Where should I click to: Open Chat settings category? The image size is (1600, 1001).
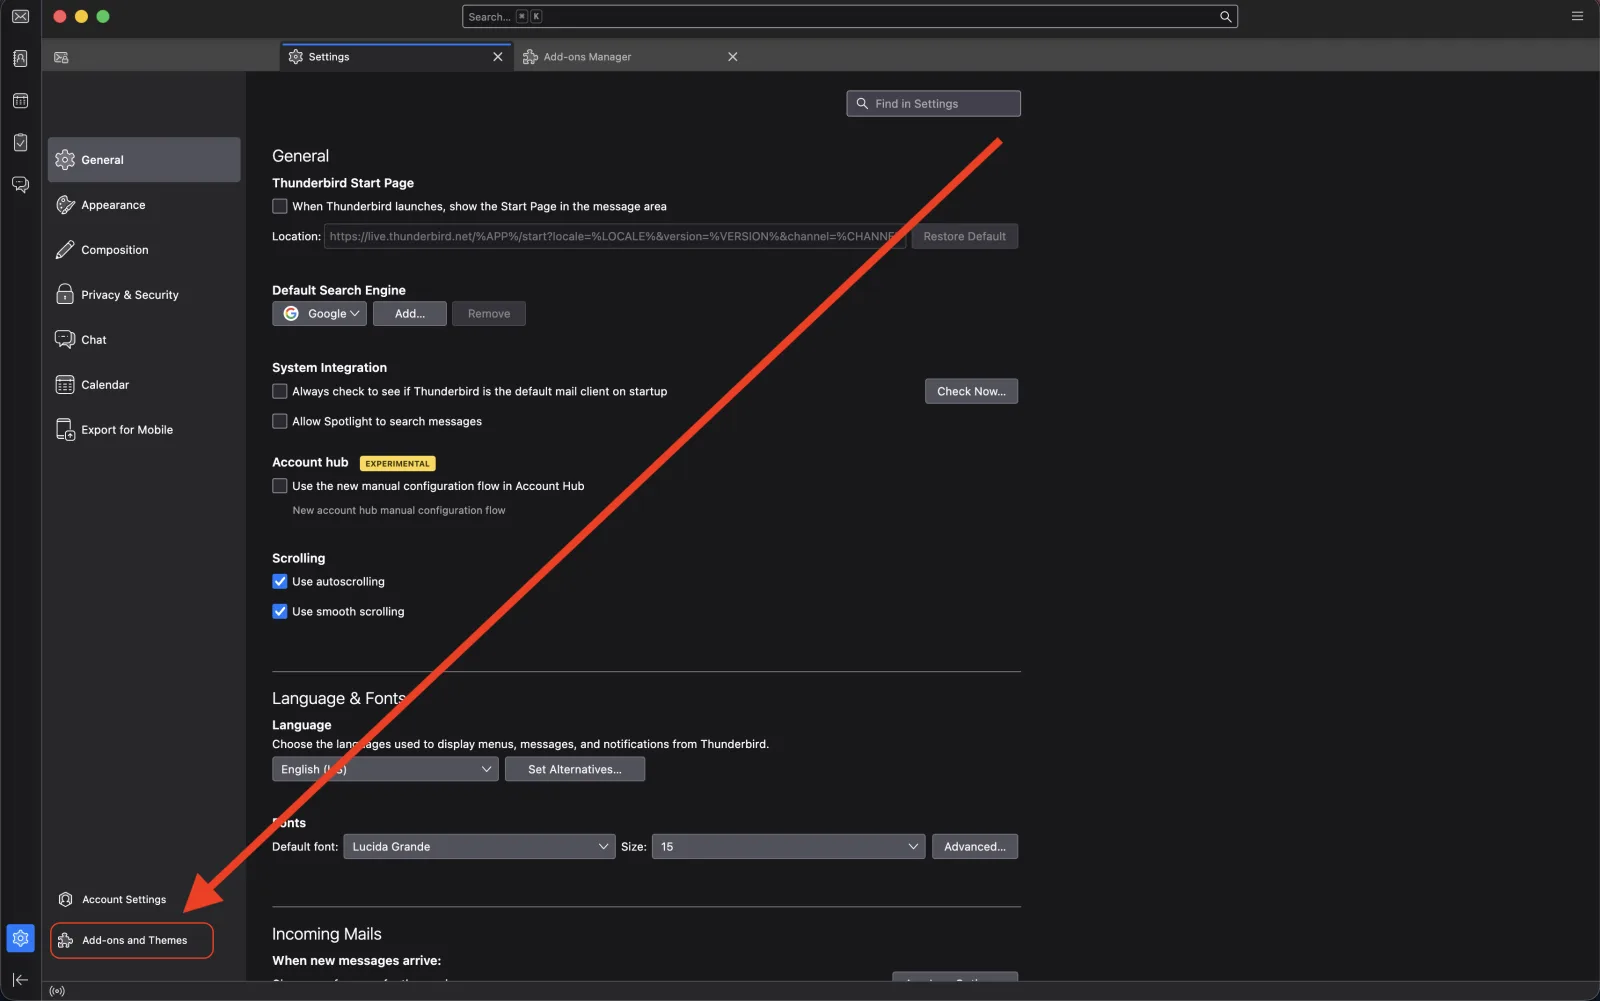(144, 340)
